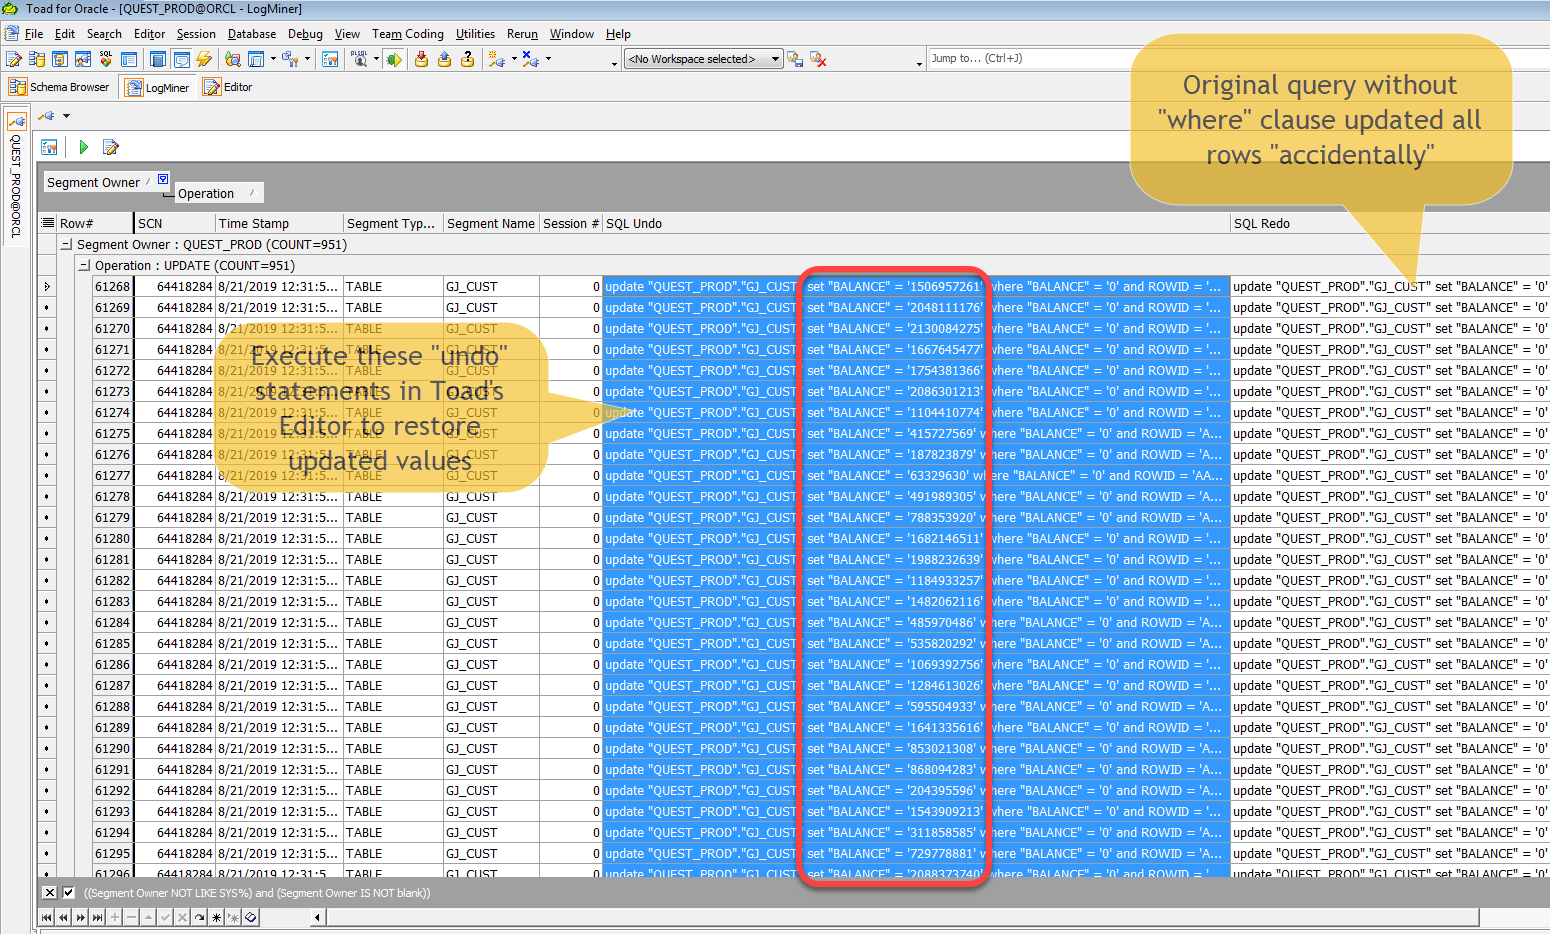Start LogMiner with green play button
This screenshot has height=934, width=1550.
(84, 147)
